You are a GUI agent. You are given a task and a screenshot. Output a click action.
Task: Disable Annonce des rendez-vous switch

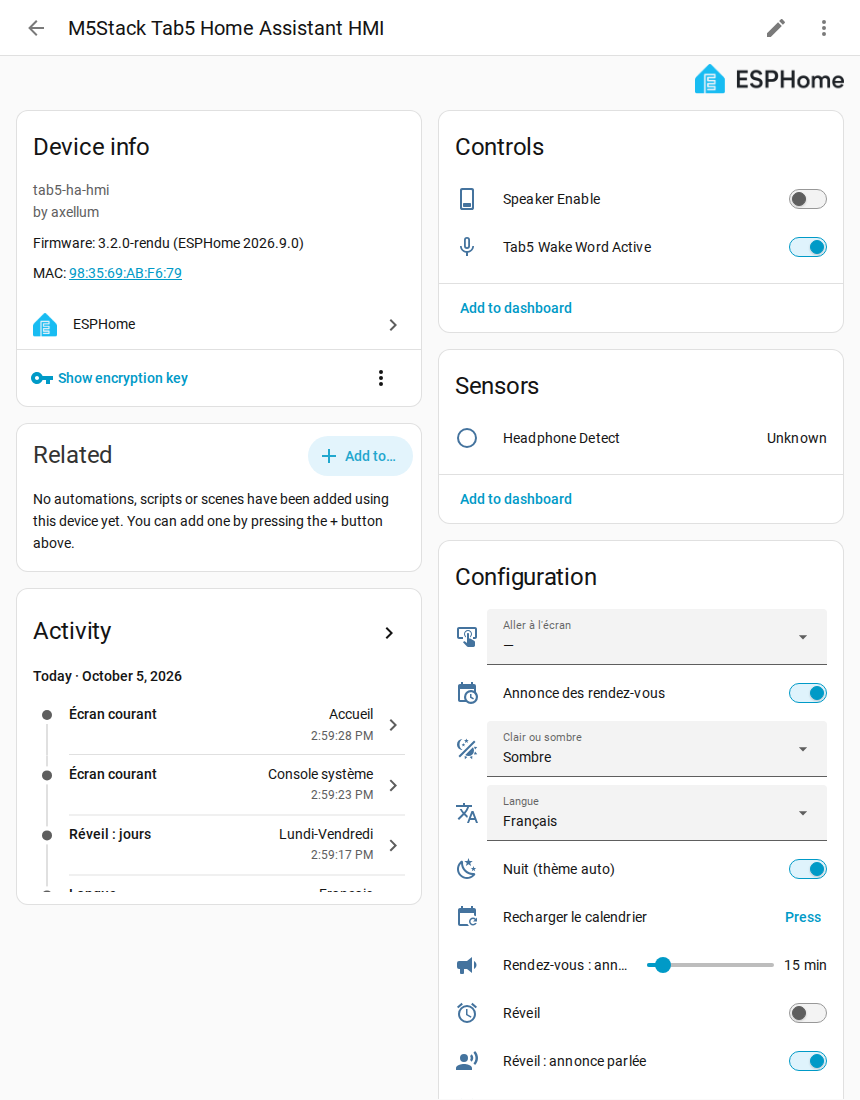[x=807, y=693]
